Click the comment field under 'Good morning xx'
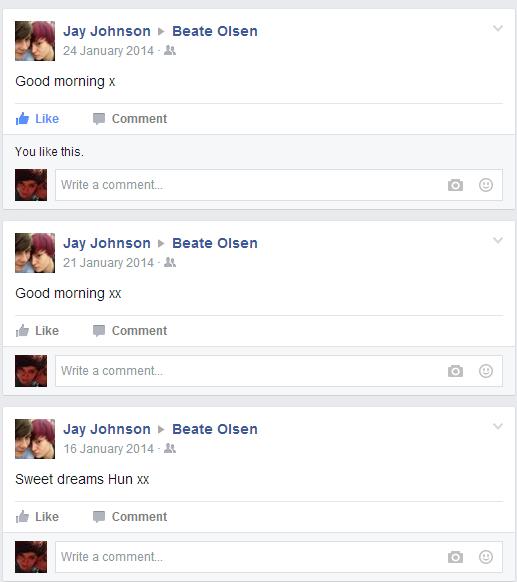 tap(279, 371)
